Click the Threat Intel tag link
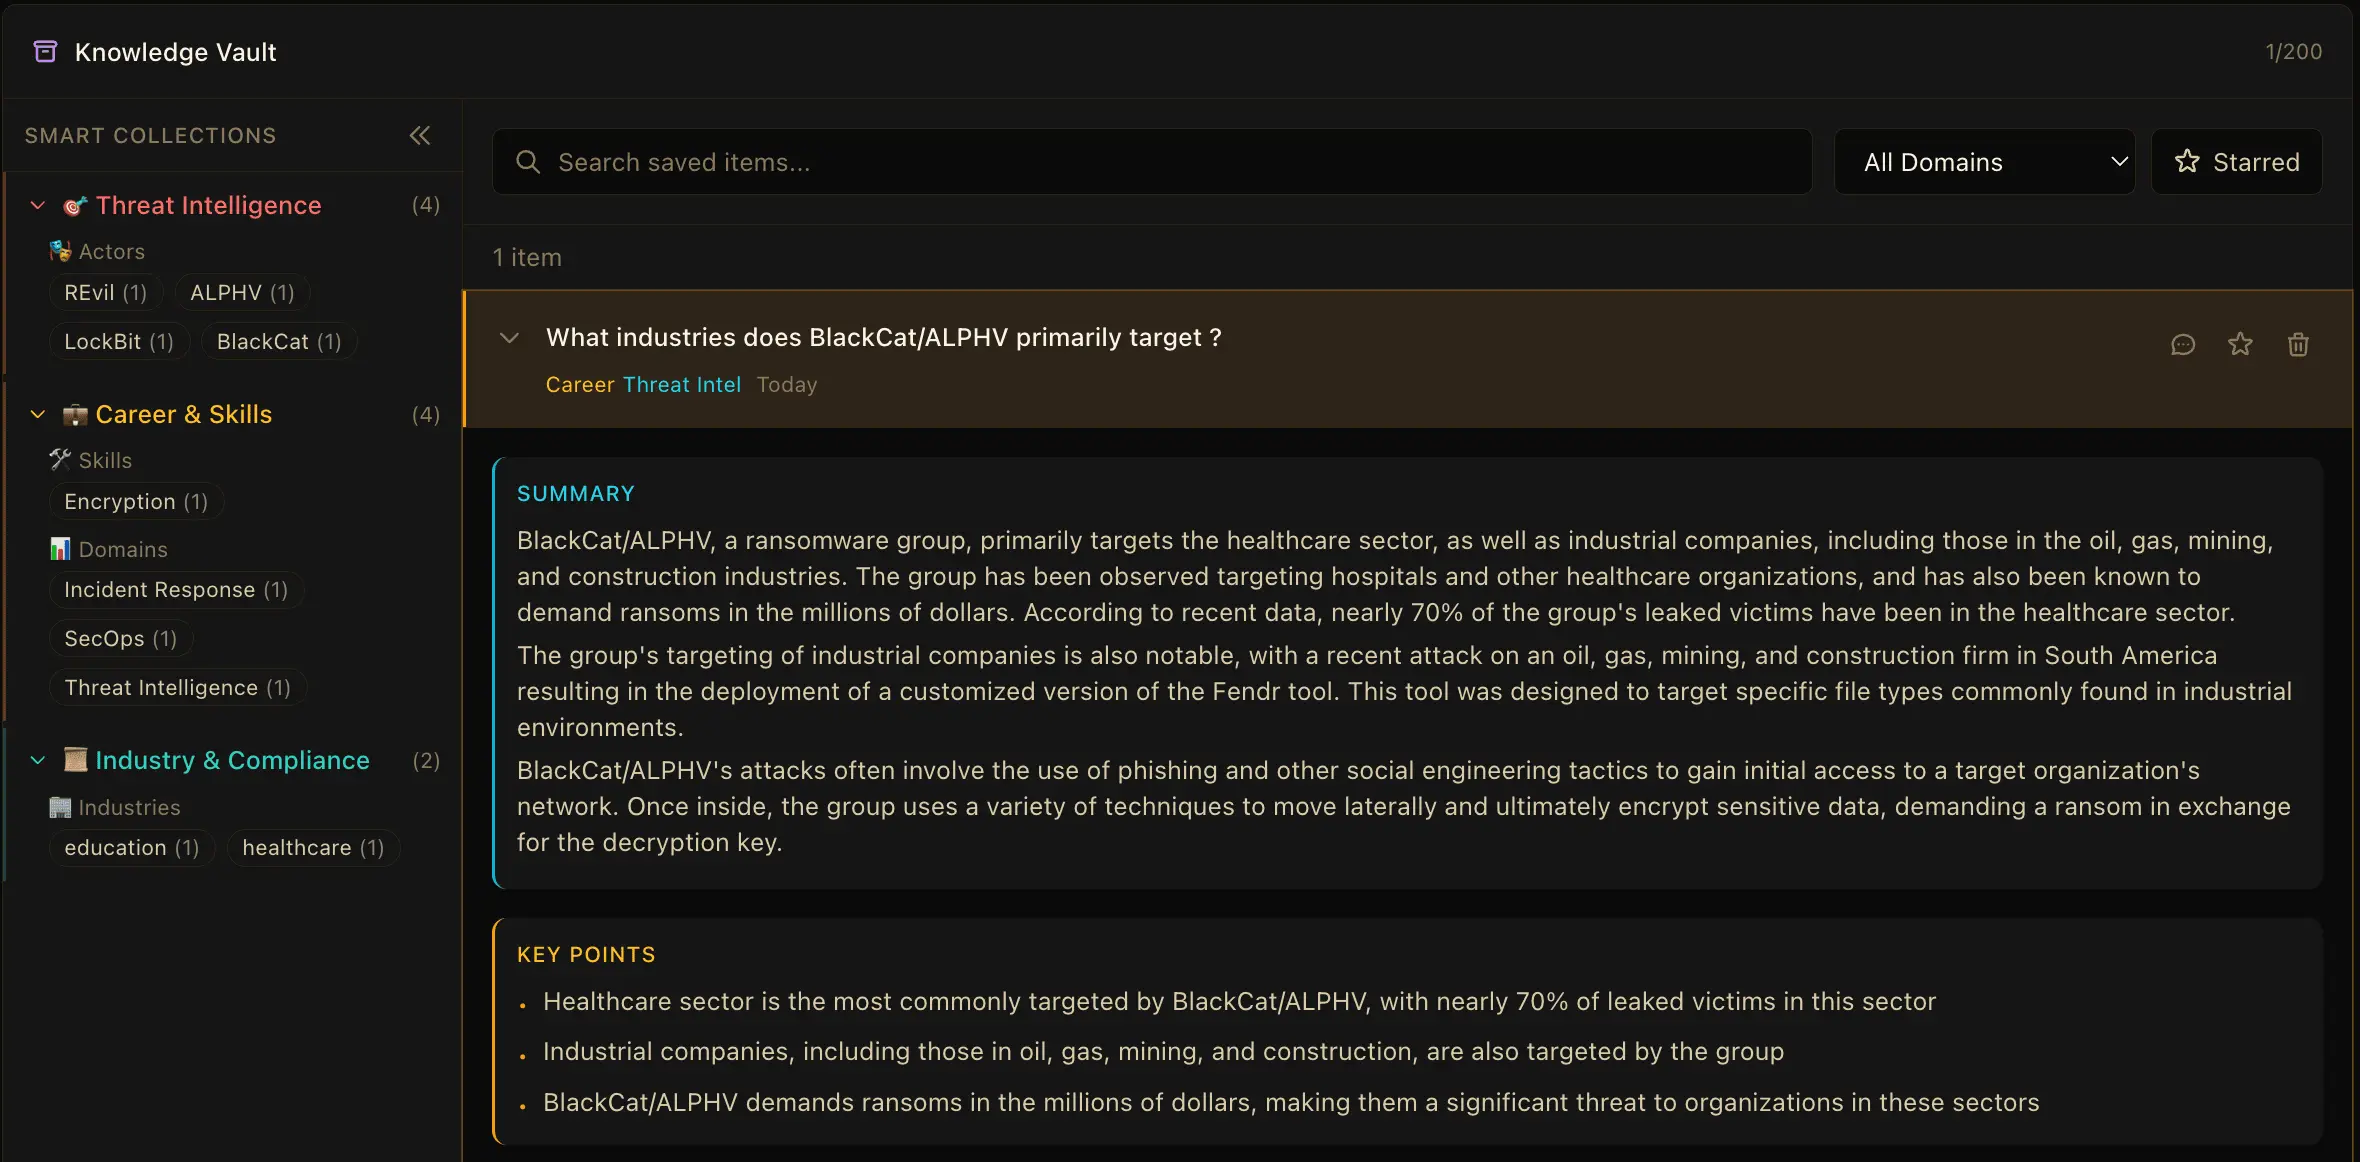This screenshot has width=2360, height=1162. point(682,385)
